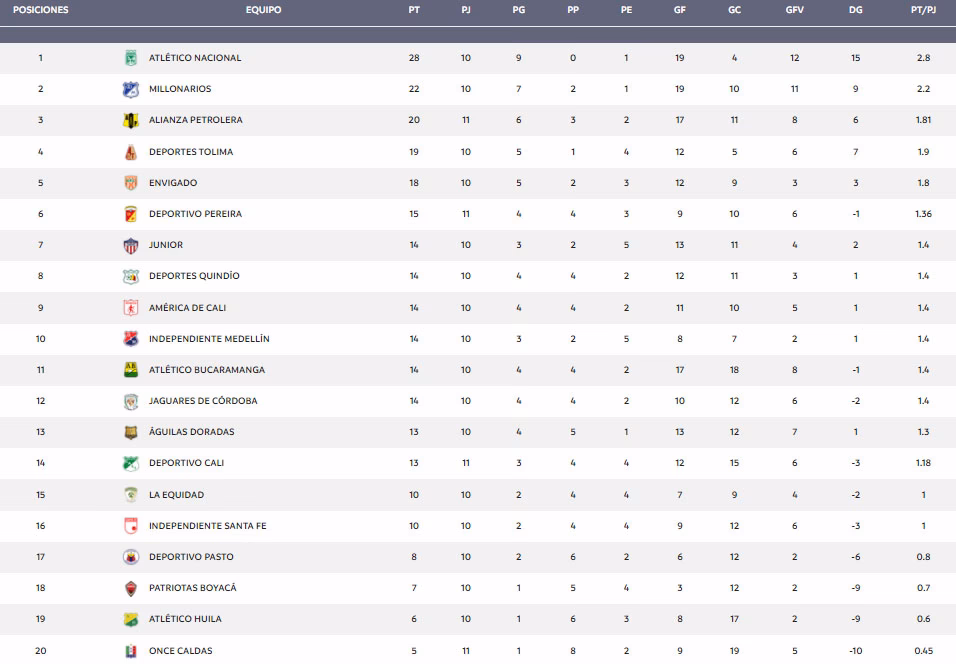Click the EQUIPO column header
Screen dimensions: 956x664
(263, 10)
